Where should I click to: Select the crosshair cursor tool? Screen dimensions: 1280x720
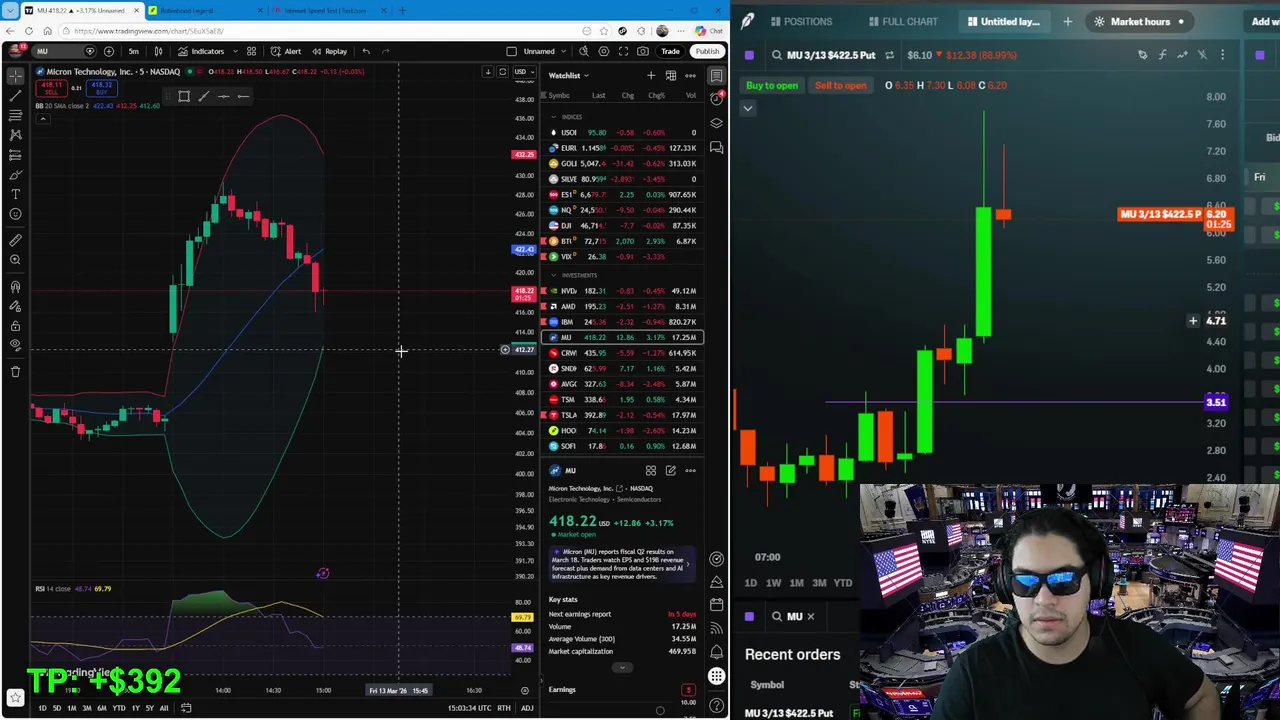click(15, 76)
